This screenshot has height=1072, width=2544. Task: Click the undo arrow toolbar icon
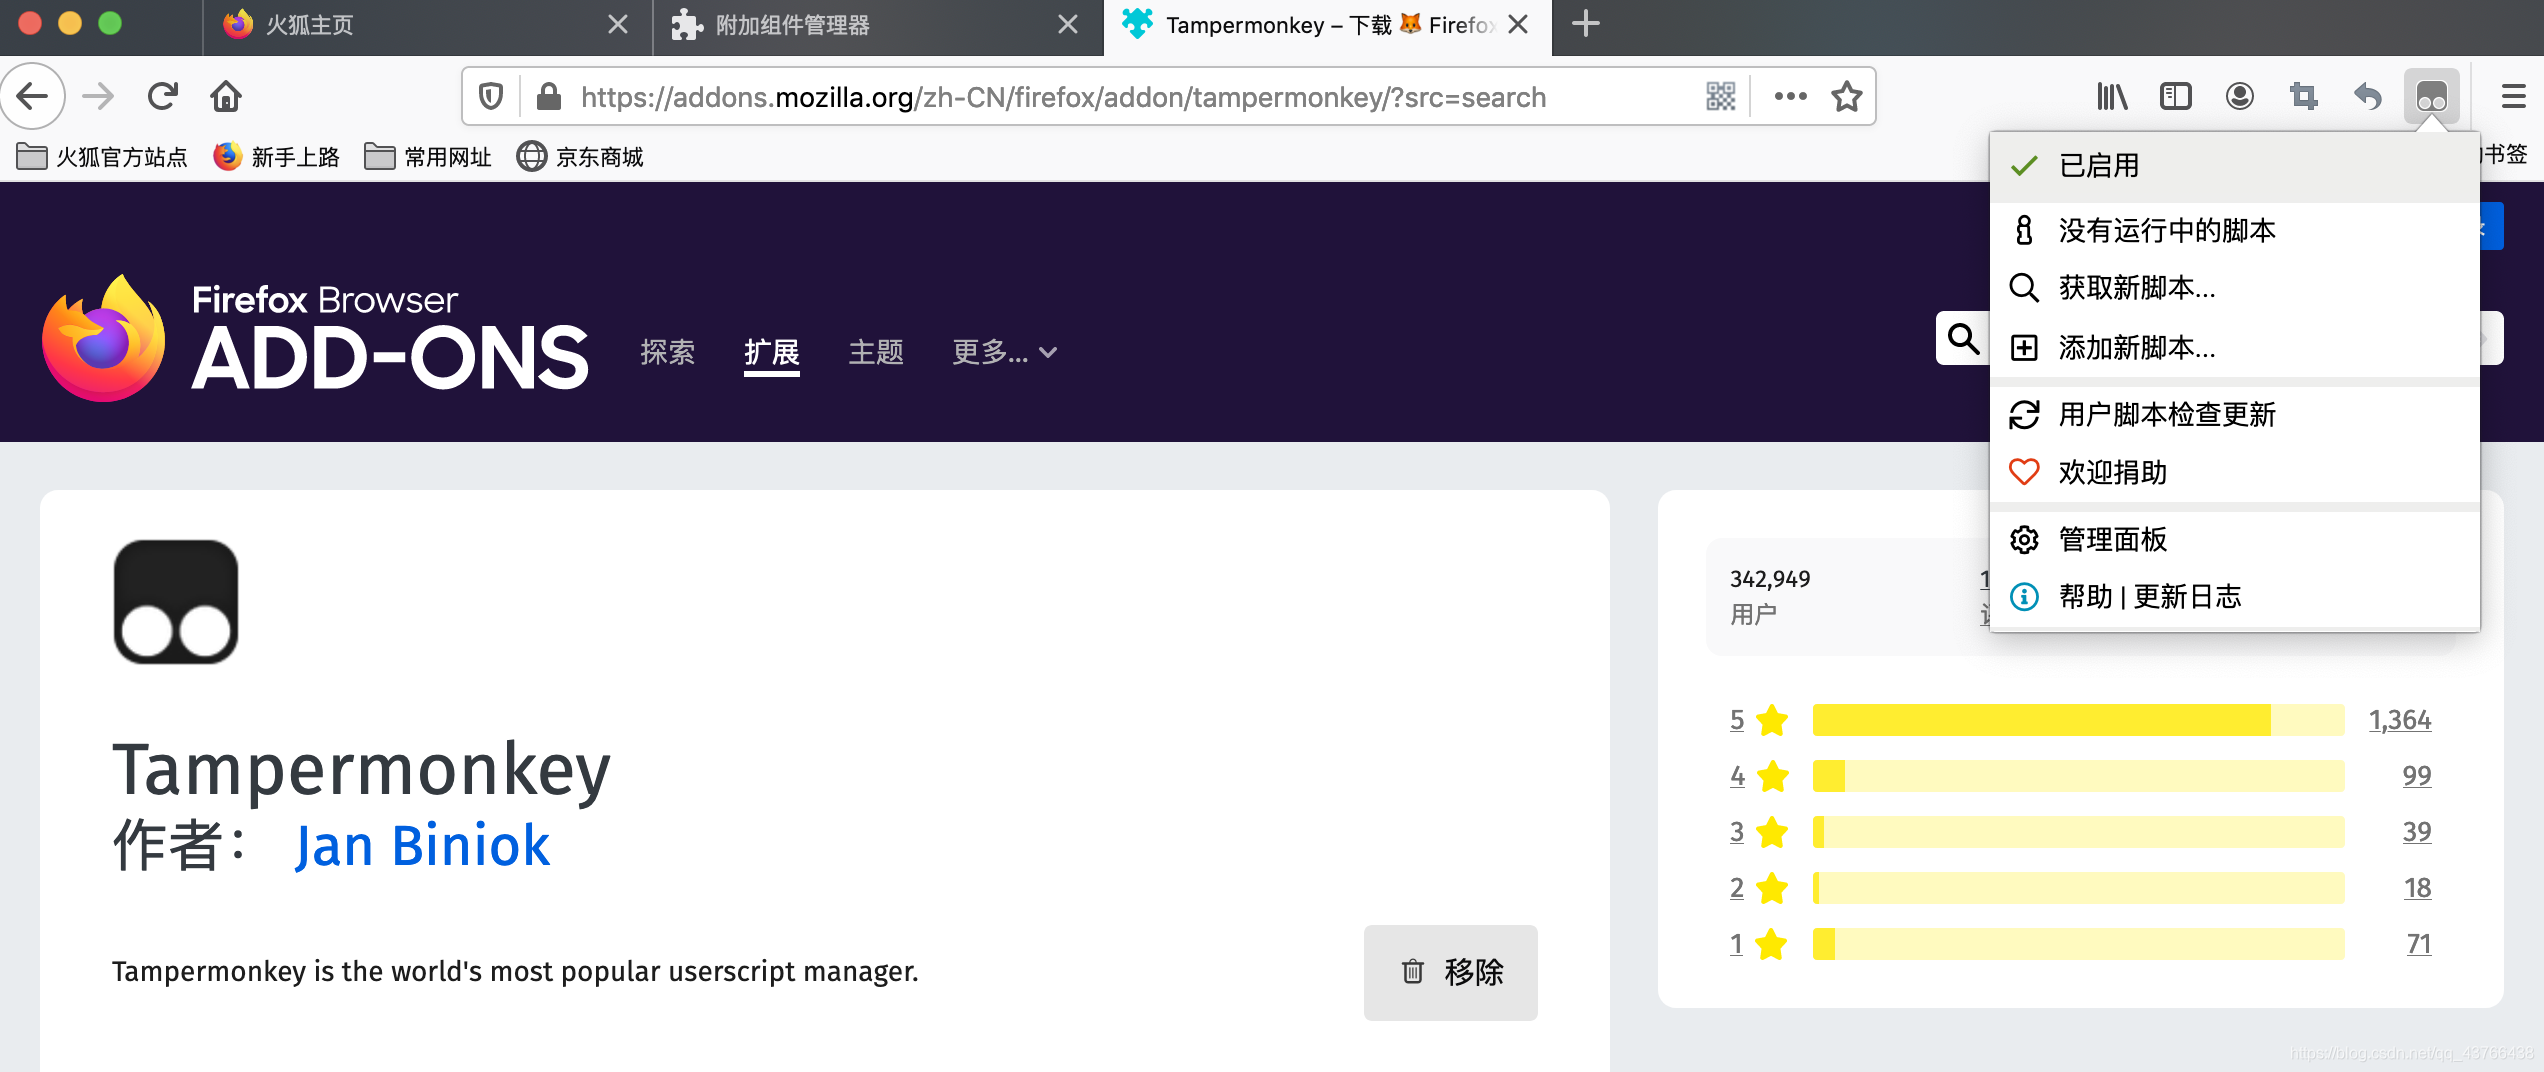point(2368,97)
